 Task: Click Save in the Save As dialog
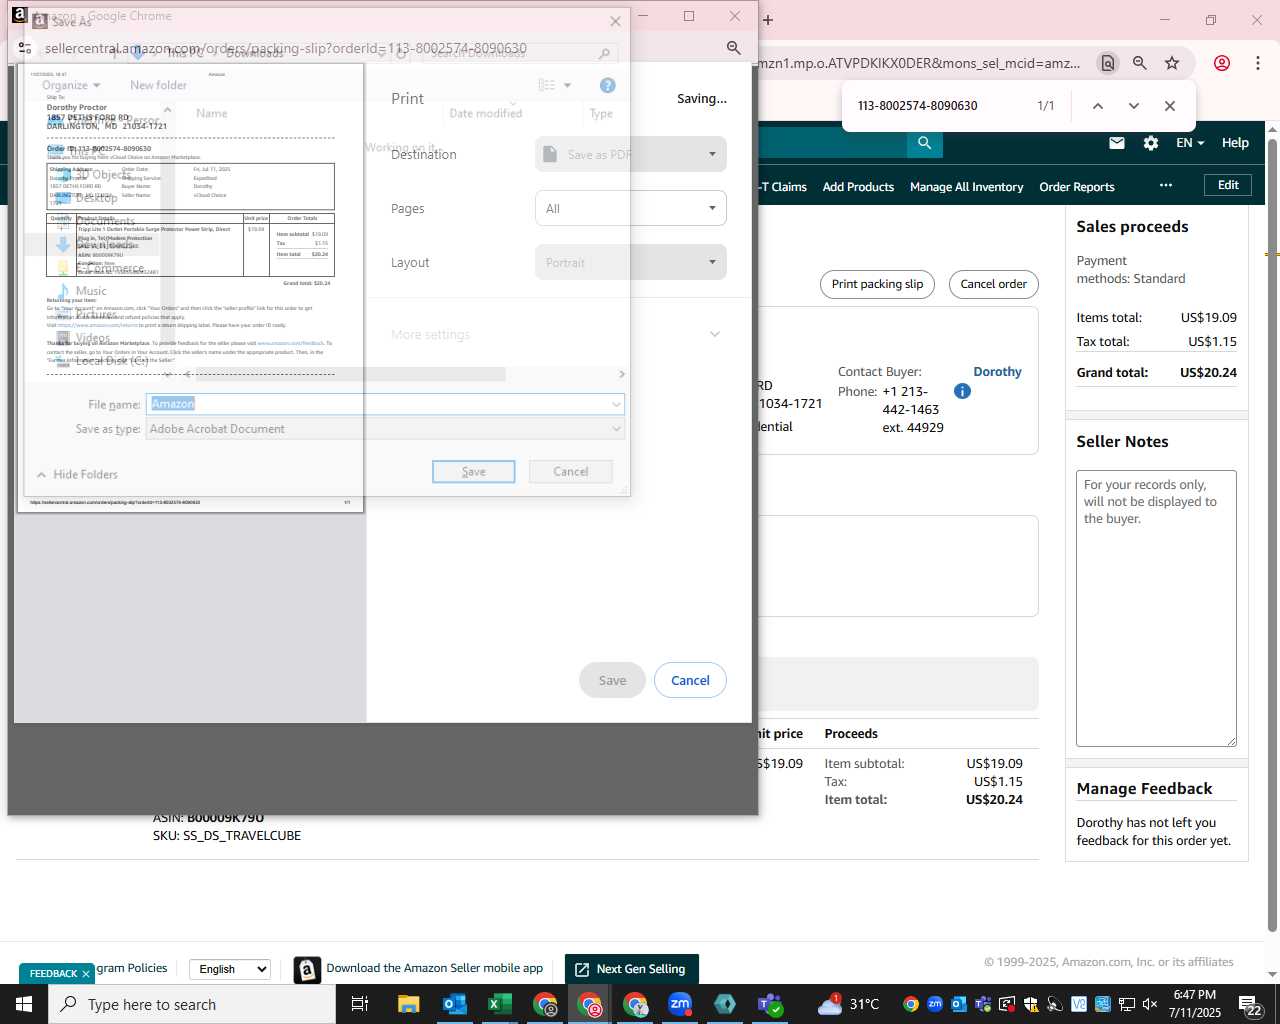pyautogui.click(x=474, y=471)
